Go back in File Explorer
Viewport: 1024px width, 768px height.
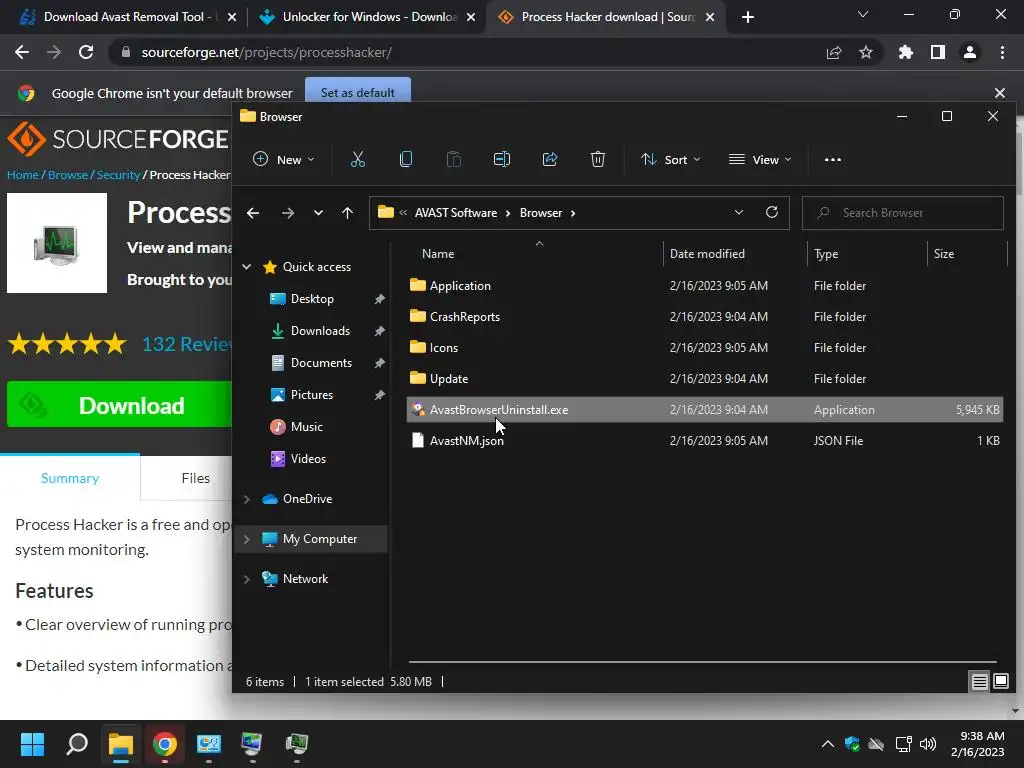pyautogui.click(x=253, y=213)
